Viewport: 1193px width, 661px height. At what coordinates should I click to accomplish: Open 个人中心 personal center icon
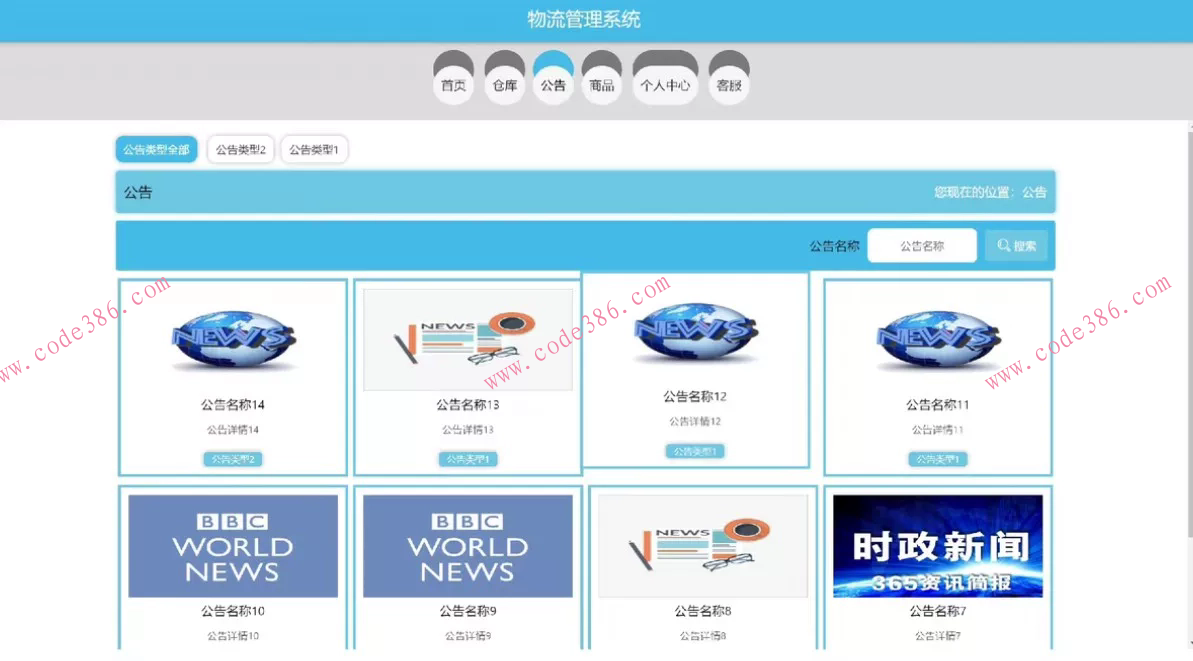(x=664, y=84)
